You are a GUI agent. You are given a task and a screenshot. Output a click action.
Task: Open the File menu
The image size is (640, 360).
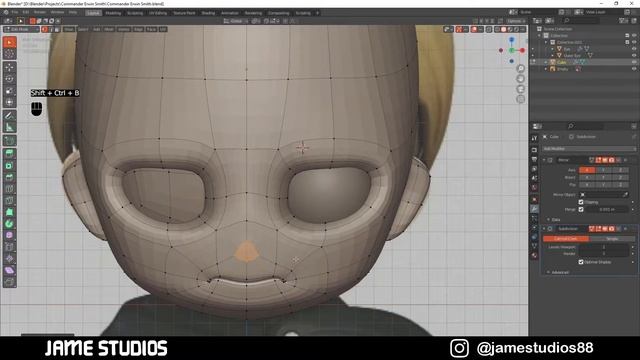click(x=15, y=13)
